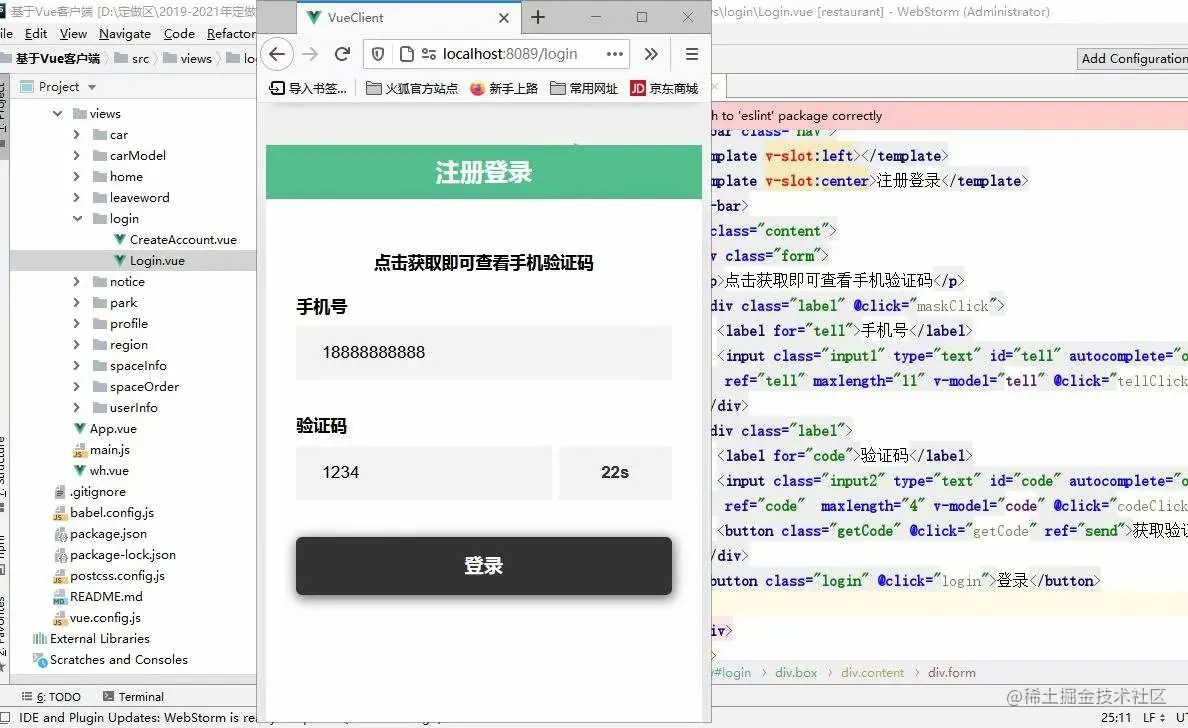Open babel.config.js file
Viewport: 1188px width, 728px height.
[x=104, y=513]
